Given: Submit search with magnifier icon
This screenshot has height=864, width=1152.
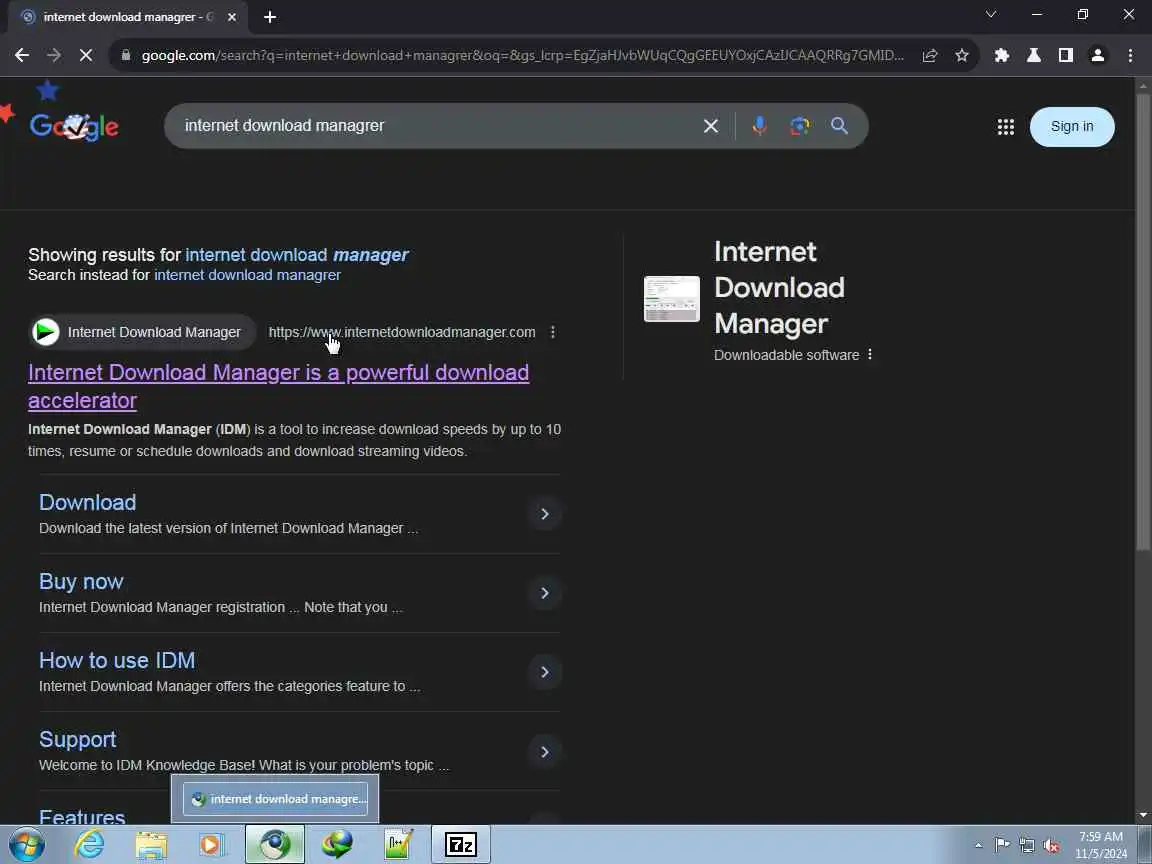Looking at the screenshot, I should (839, 126).
